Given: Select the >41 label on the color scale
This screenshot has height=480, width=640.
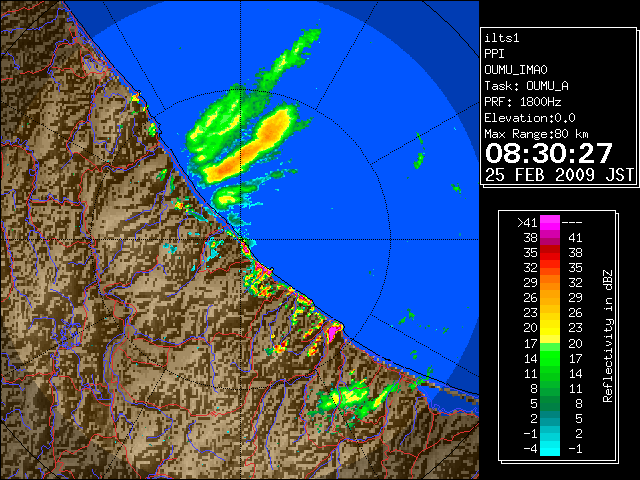Looking at the screenshot, I should [527, 223].
